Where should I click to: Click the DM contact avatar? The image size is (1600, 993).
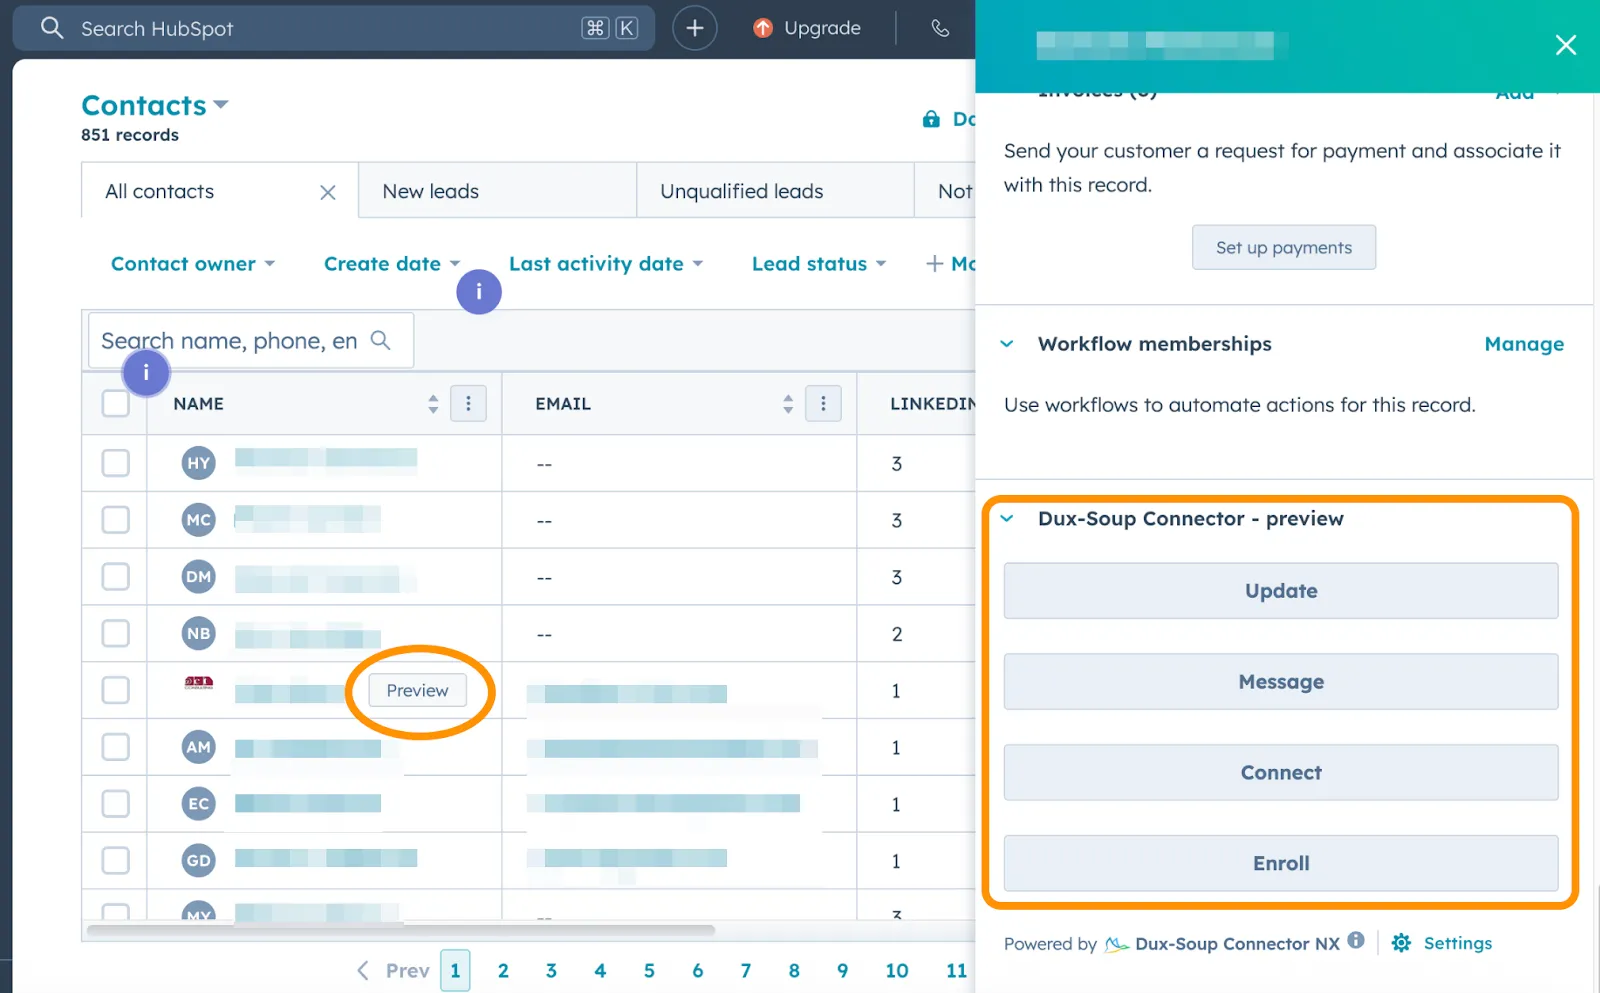pyautogui.click(x=199, y=577)
